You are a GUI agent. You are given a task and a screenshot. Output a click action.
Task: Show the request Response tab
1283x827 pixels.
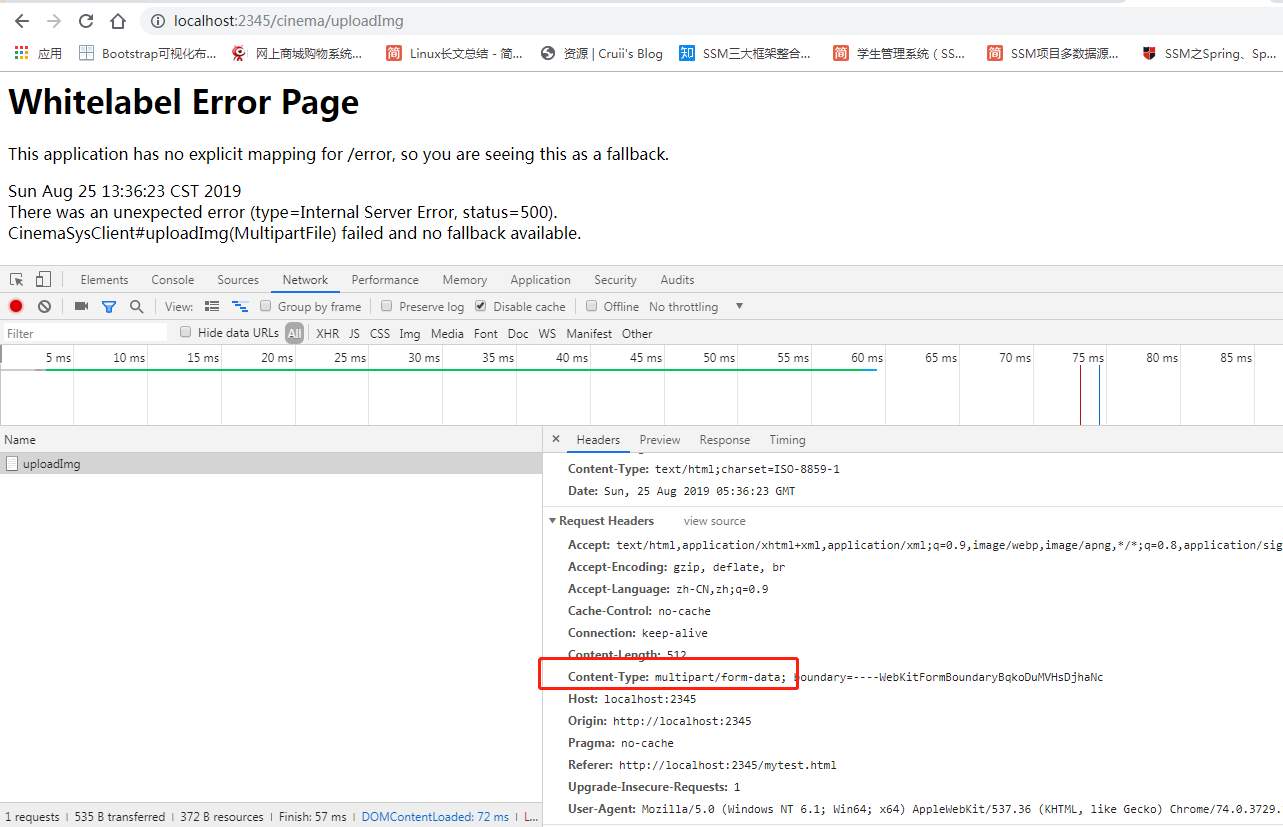725,440
